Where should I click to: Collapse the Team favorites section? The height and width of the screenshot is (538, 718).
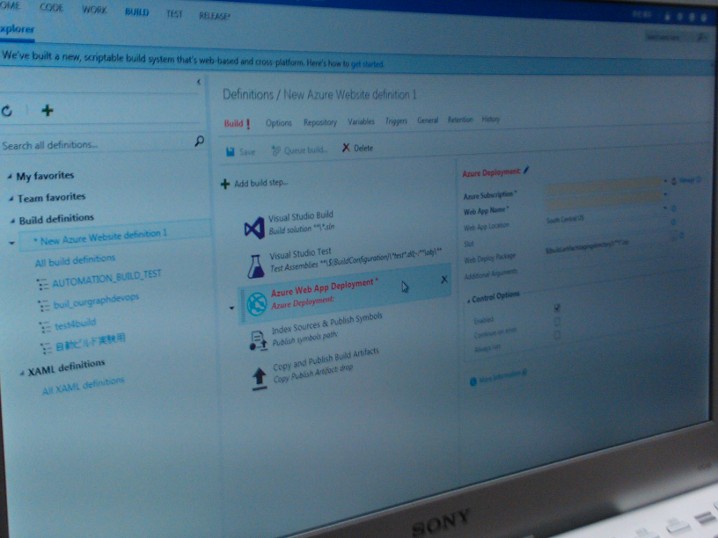click(11, 199)
